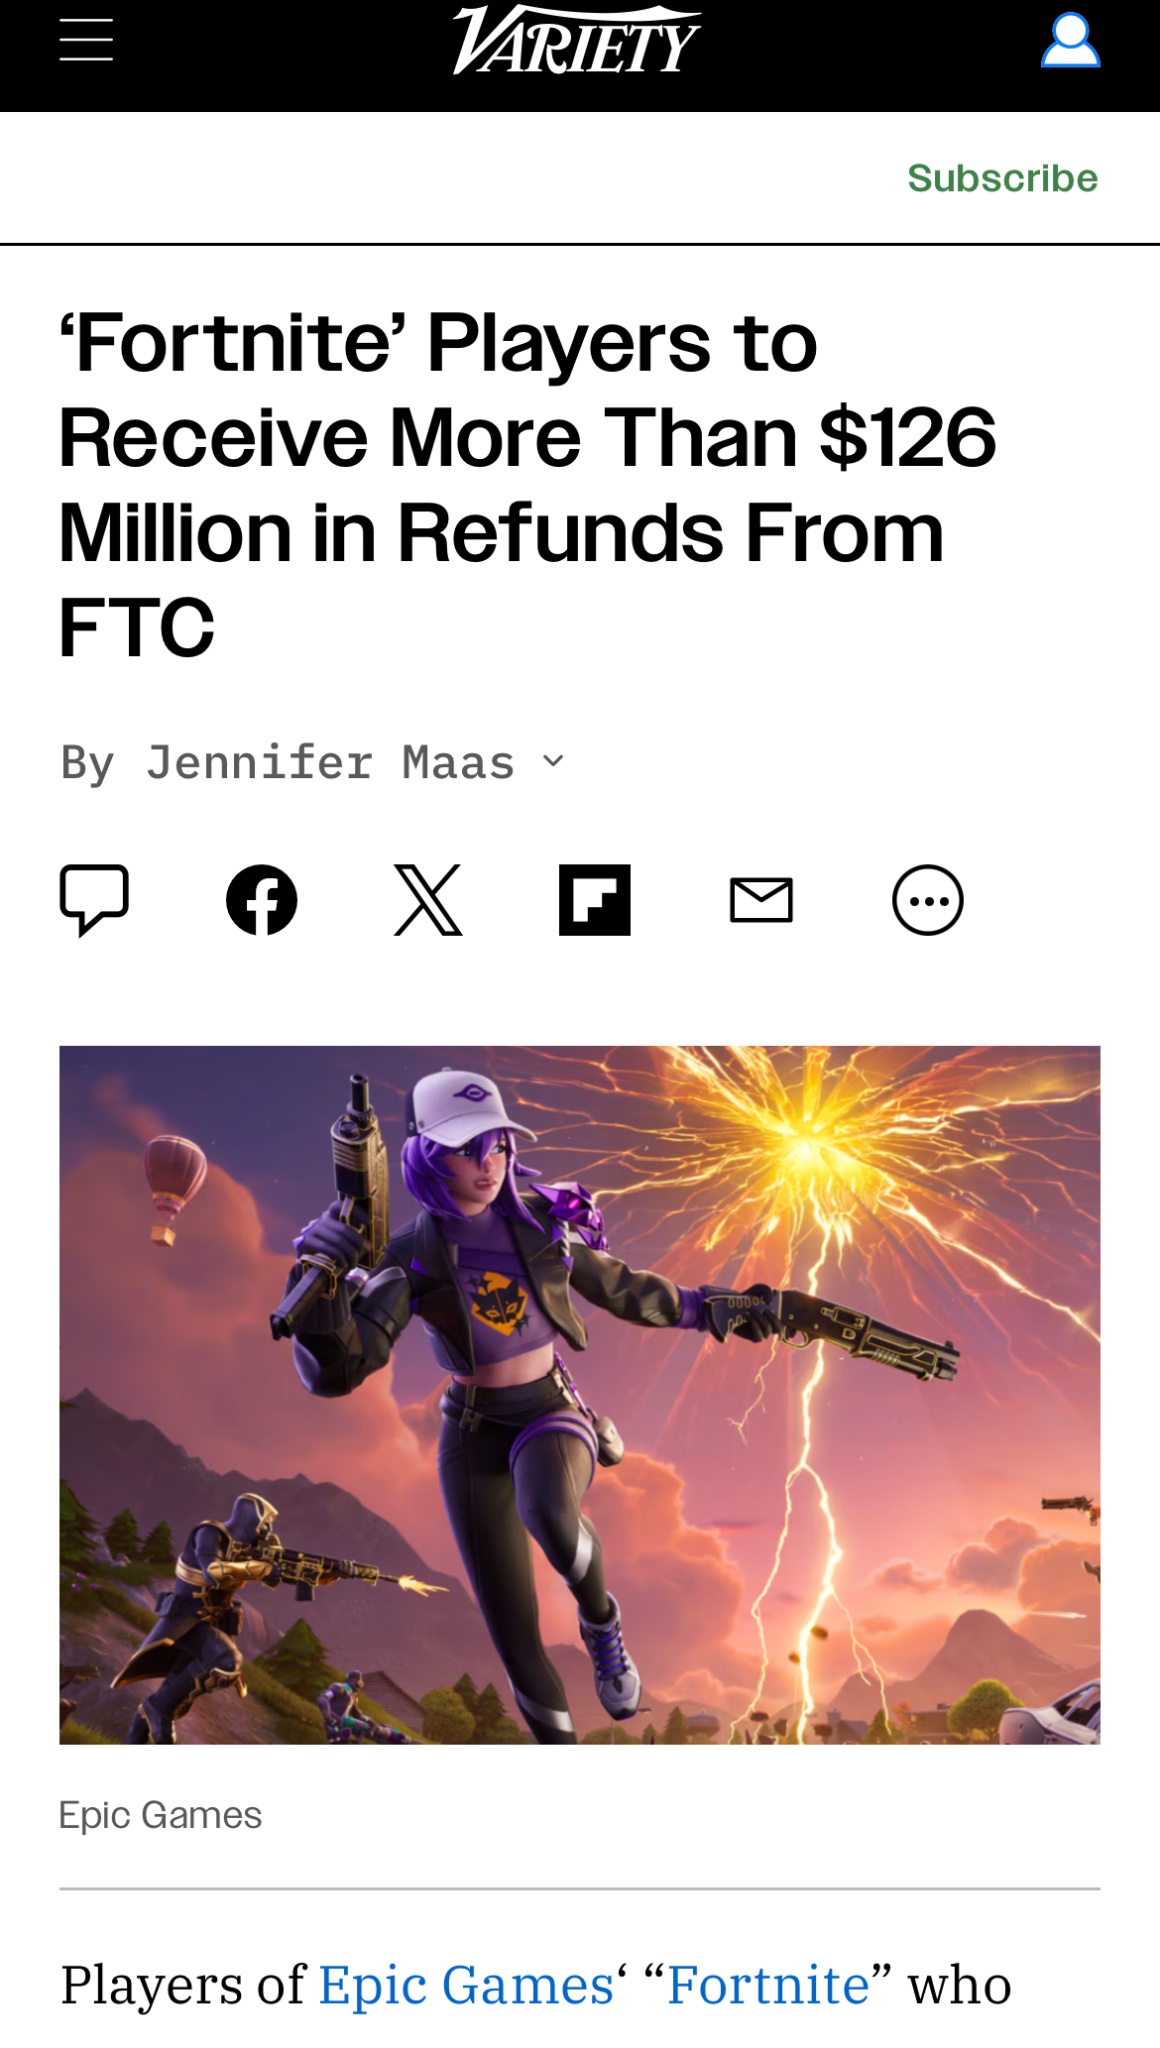
Task: Open the Fortnite hero image
Action: (580, 1395)
